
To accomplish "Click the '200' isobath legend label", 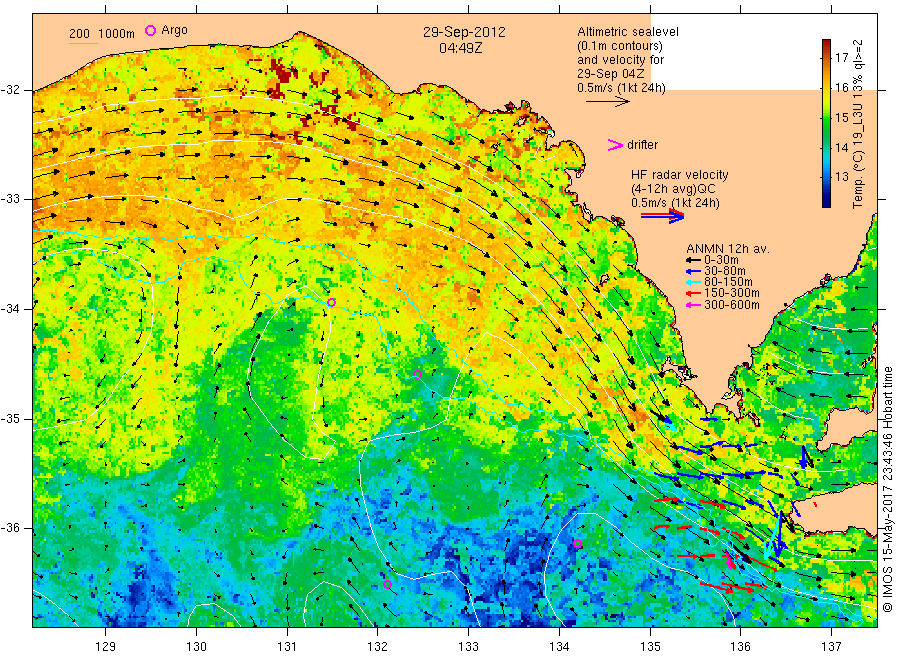I will point(79,34).
